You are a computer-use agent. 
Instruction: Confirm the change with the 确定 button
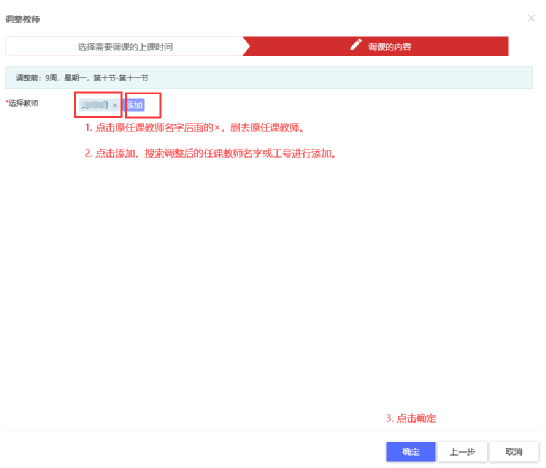coord(411,452)
